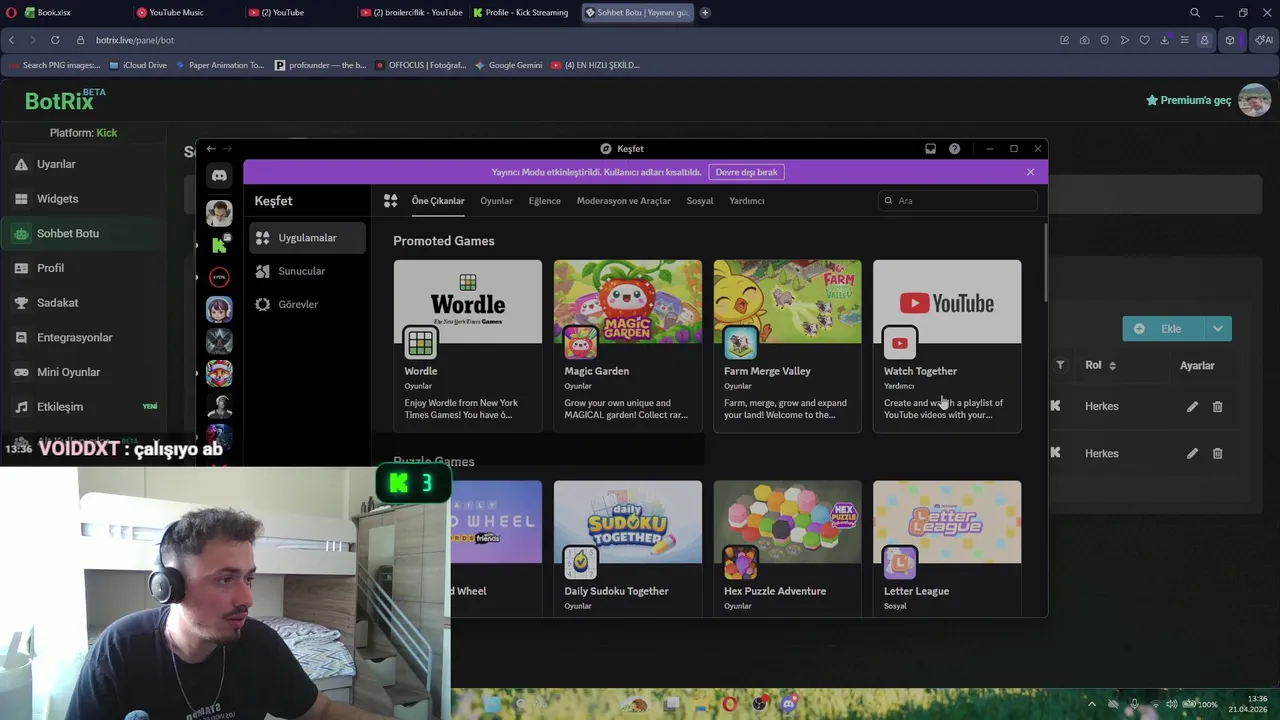Click Magic Garden small app icon
This screenshot has width=1280, height=720.
pos(580,343)
